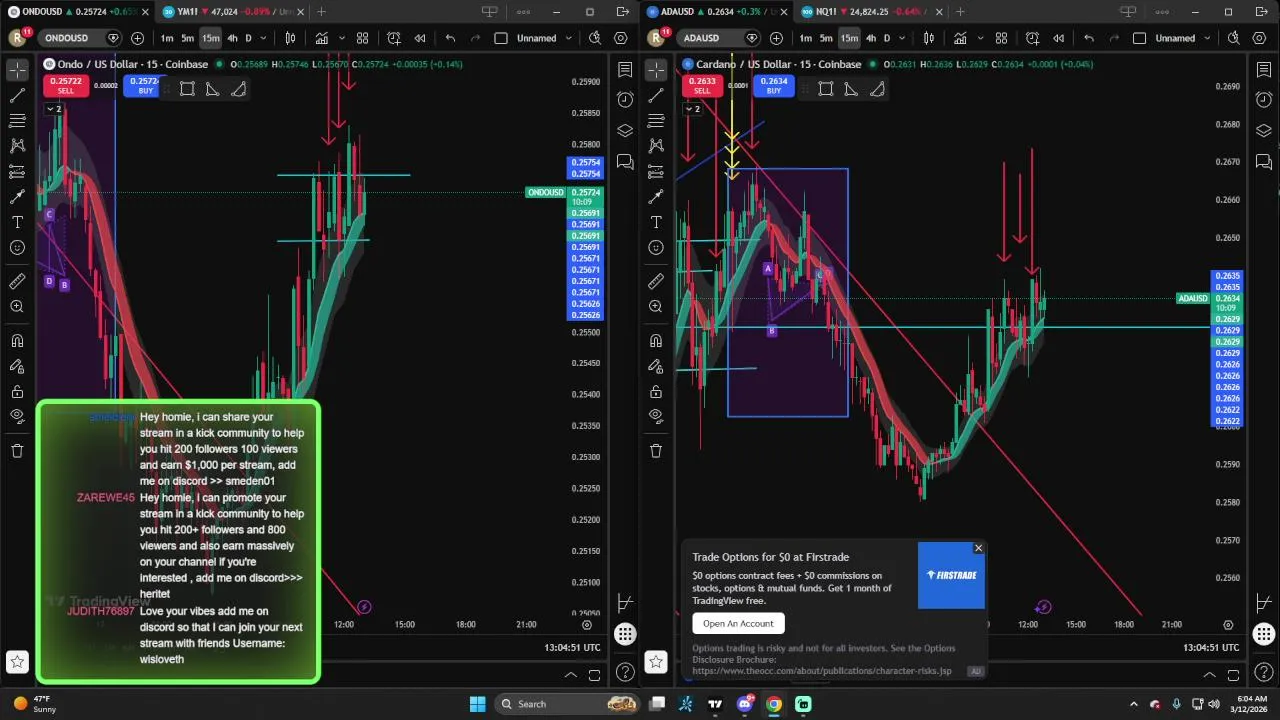The image size is (1280, 720).
Task: Open the object tree layers panel in ADAUSD window
Action: pos(1263,131)
